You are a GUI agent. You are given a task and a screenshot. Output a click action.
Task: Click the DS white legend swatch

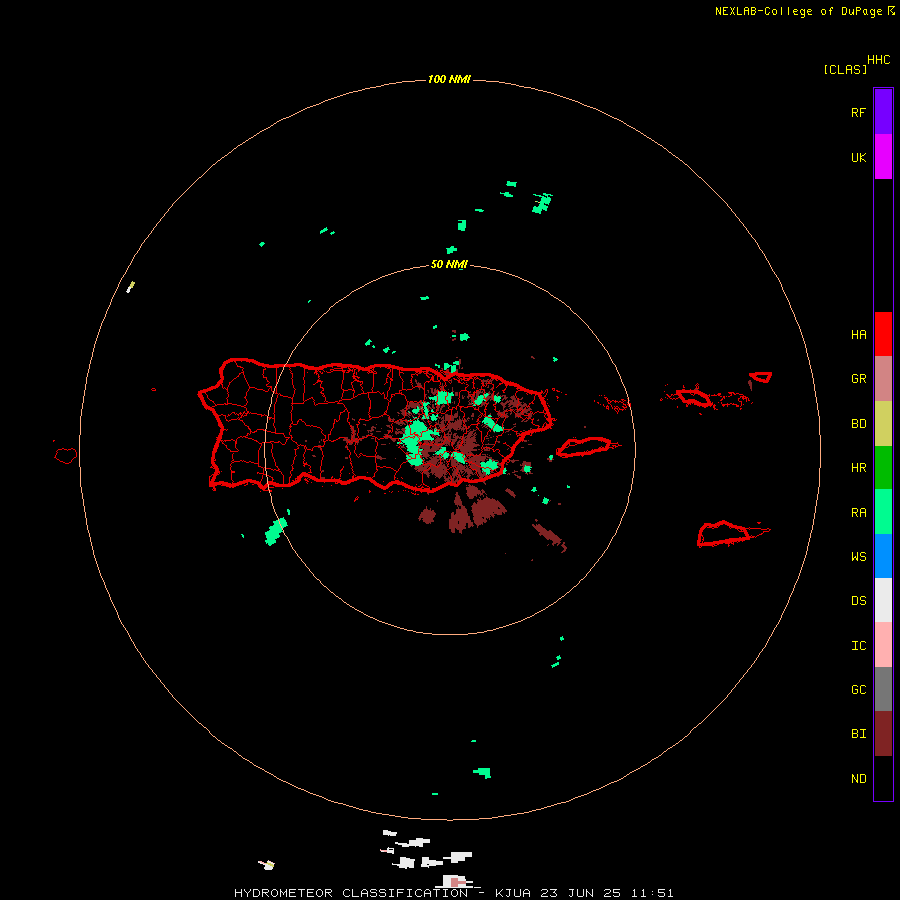[883, 600]
